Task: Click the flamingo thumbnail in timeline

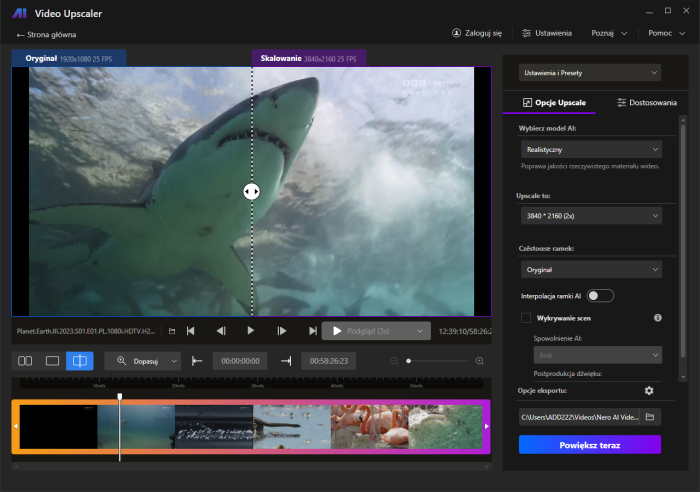Action: 370,426
